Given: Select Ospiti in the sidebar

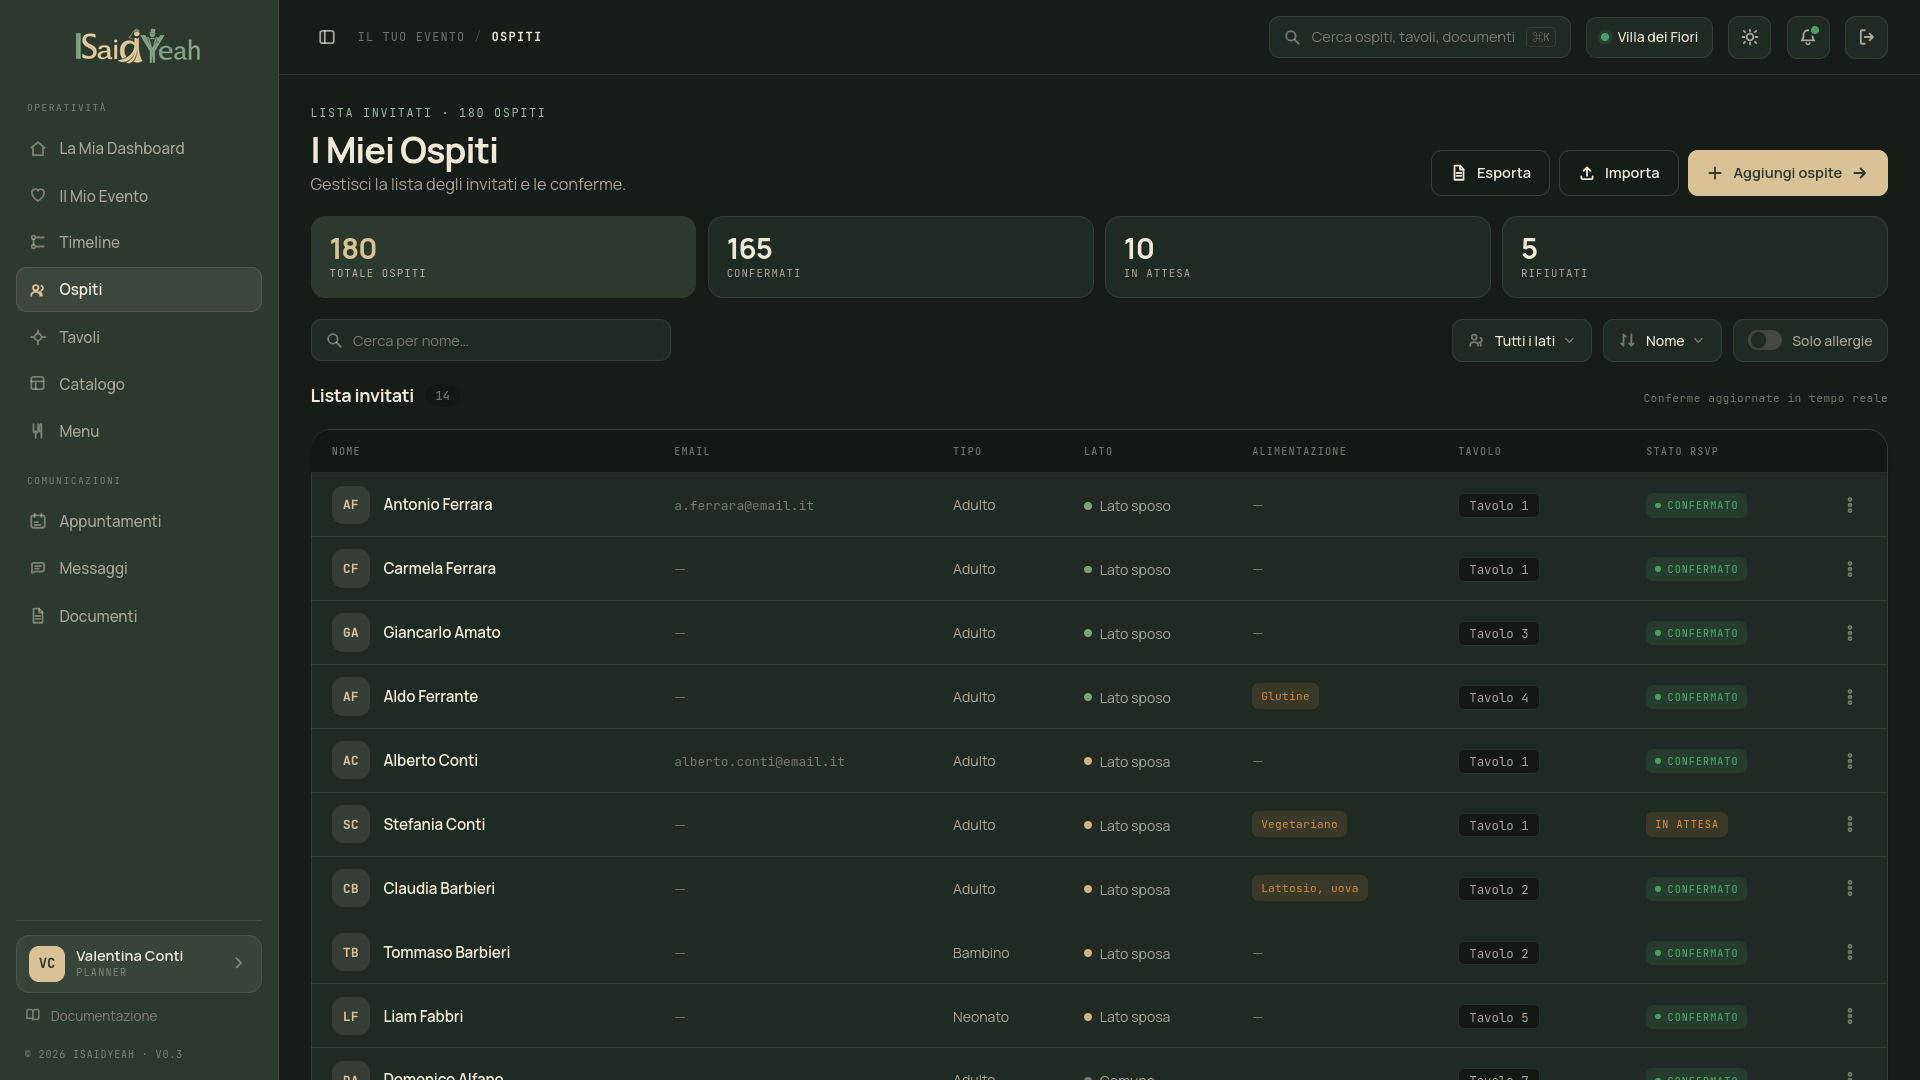Looking at the screenshot, I should pos(139,290).
